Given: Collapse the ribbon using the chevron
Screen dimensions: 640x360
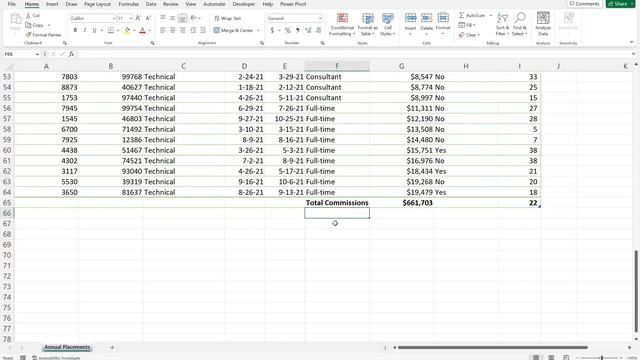Looking at the screenshot, I should (631, 42).
